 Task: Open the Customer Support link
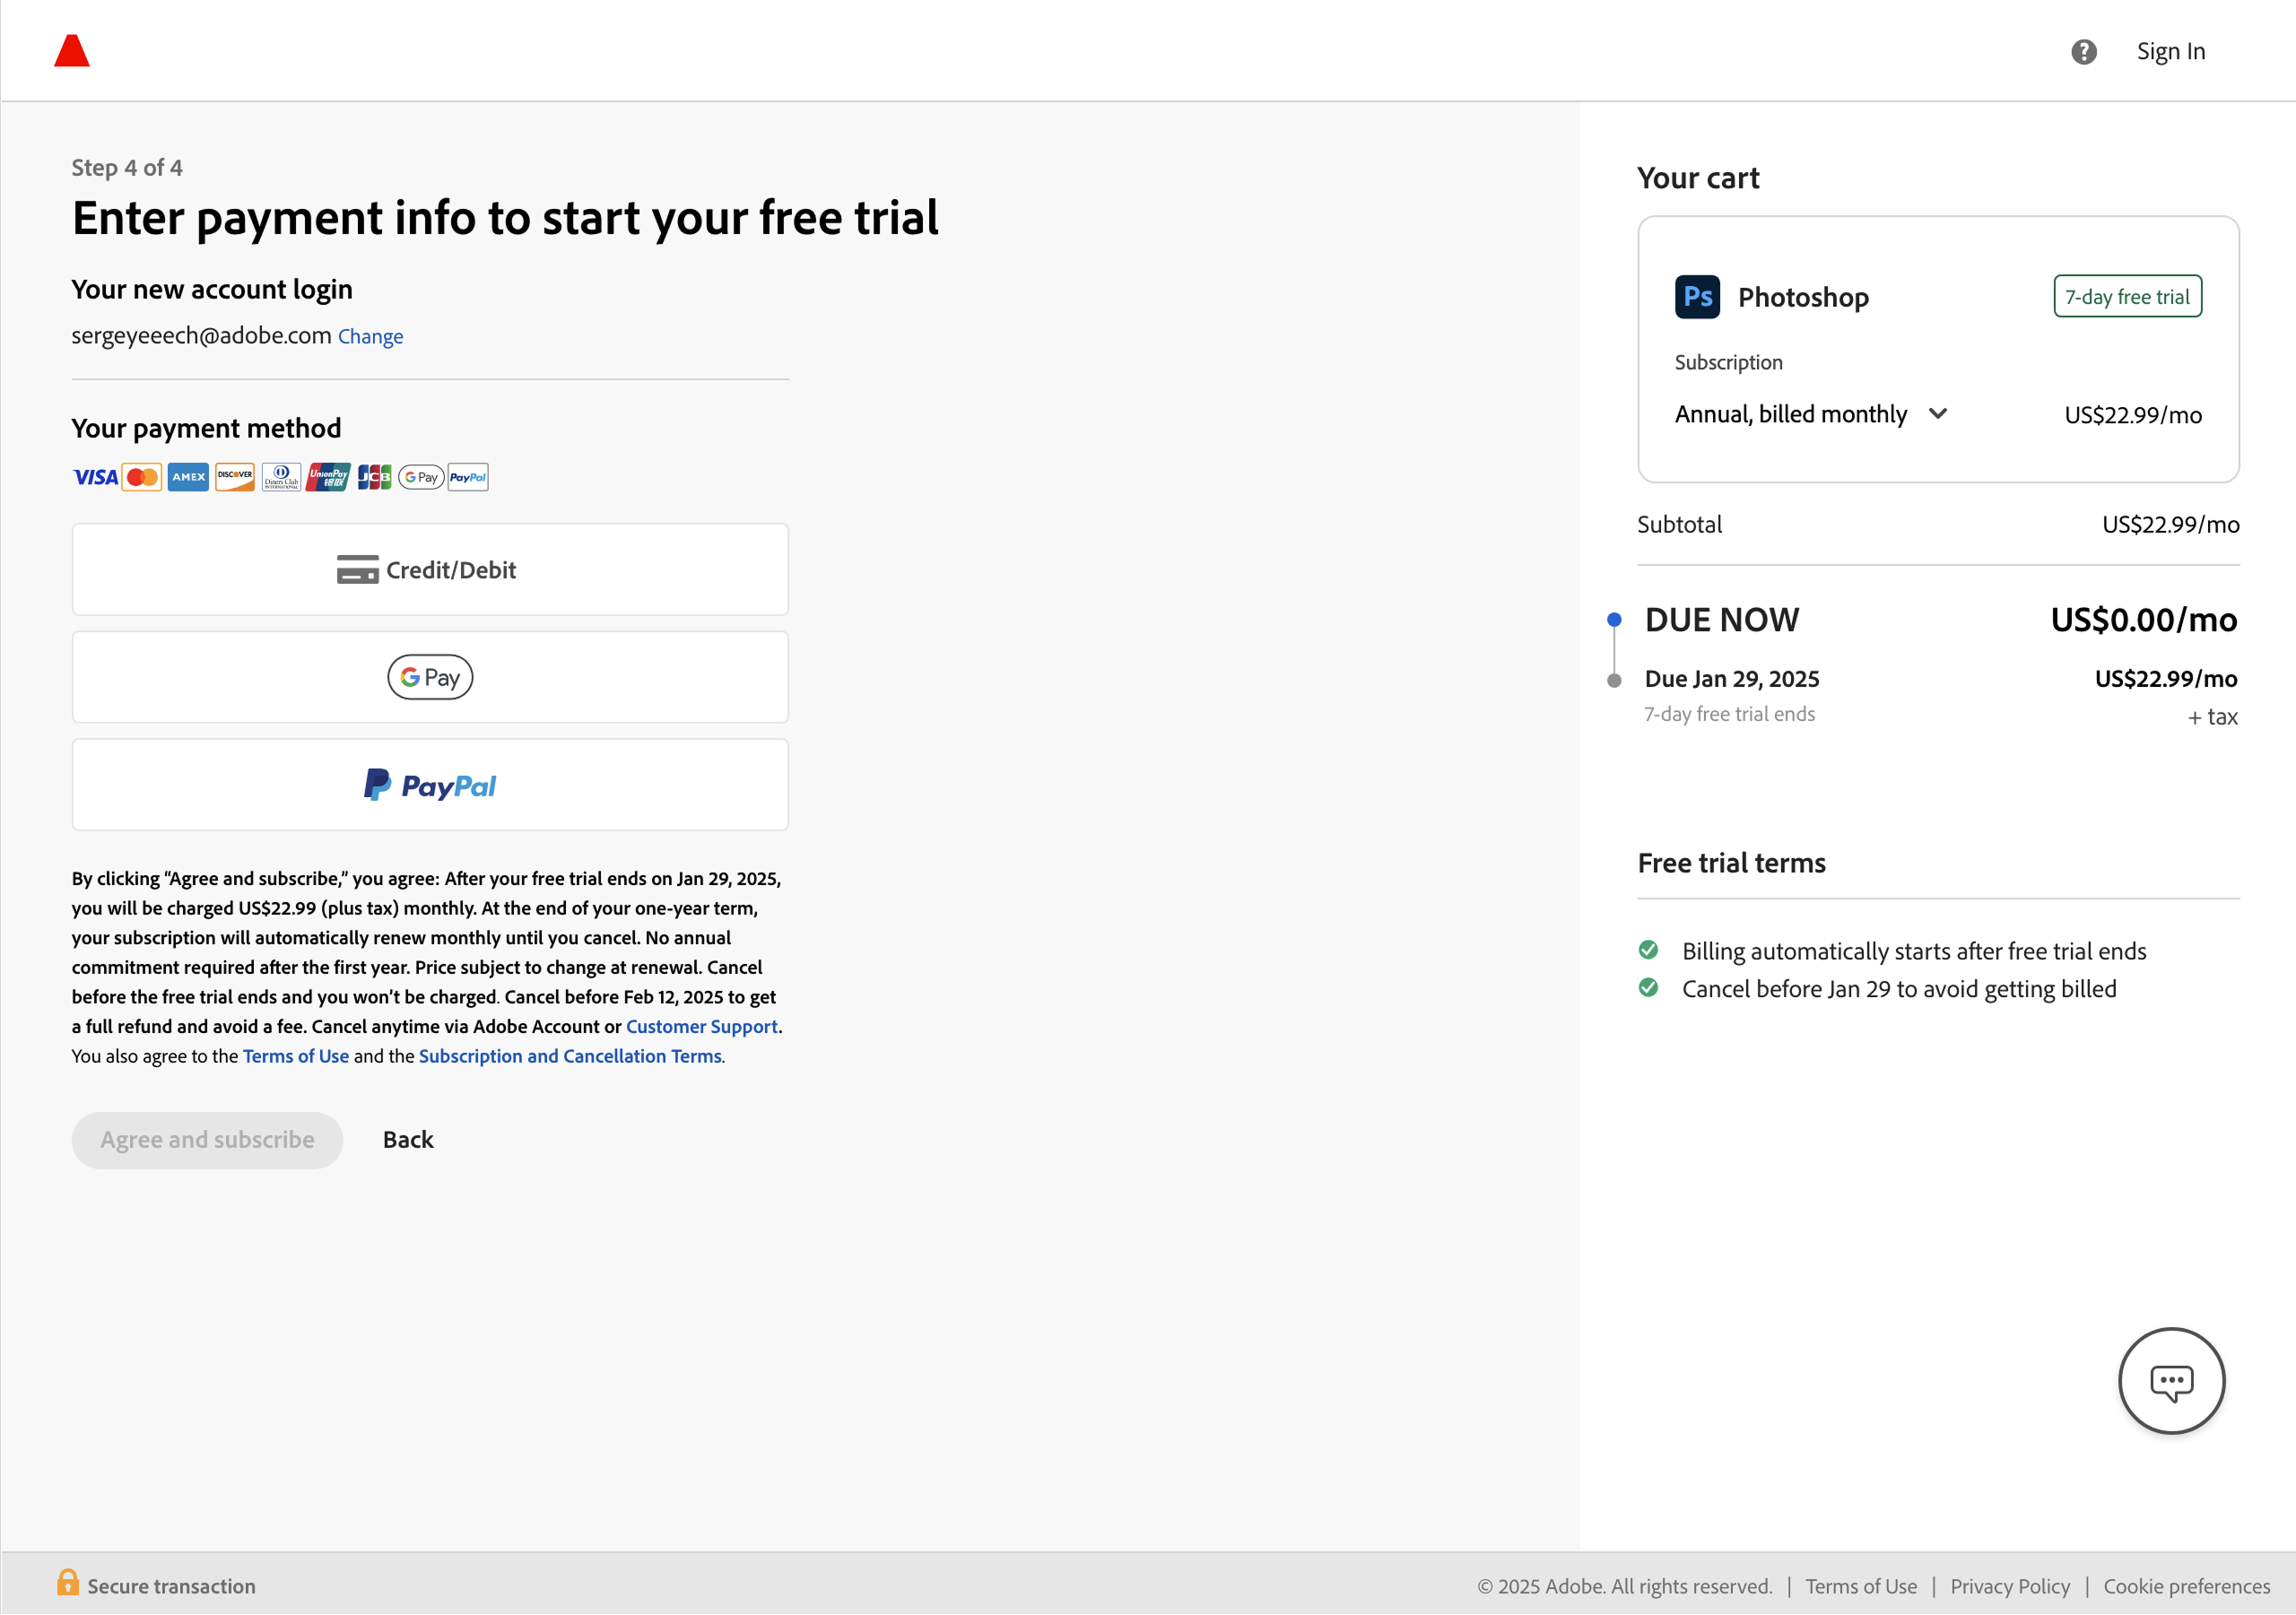[x=702, y=1027]
